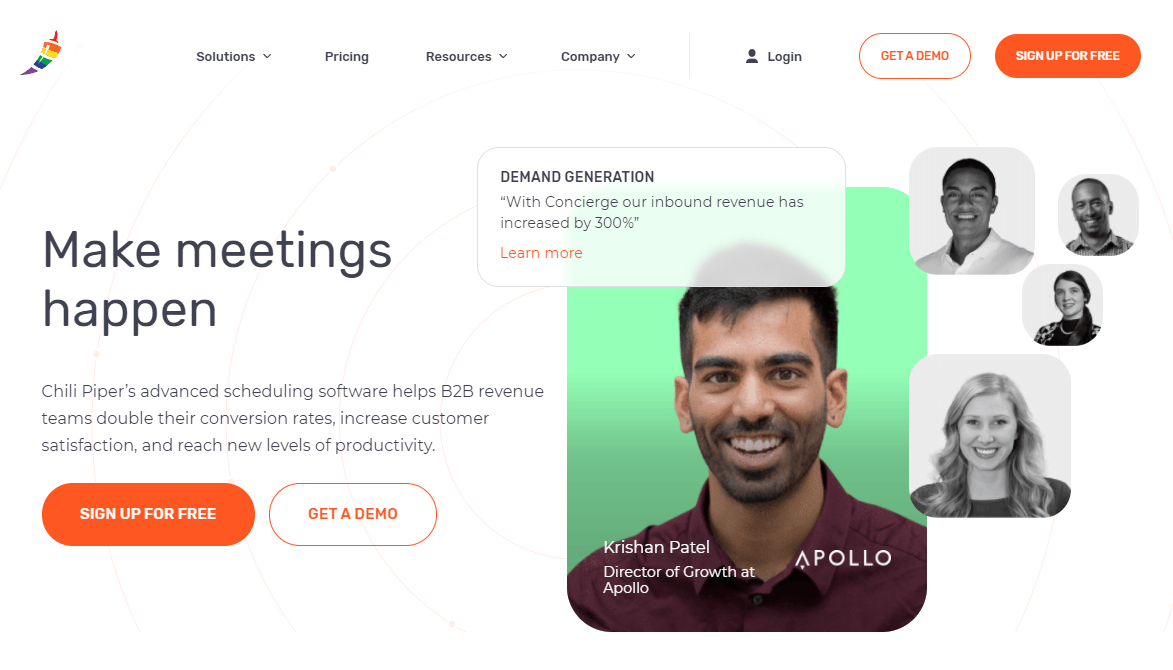Click the Apollo logo on the testimonial card
Viewport: 1173px width, 670px height.
pyautogui.click(x=843, y=559)
